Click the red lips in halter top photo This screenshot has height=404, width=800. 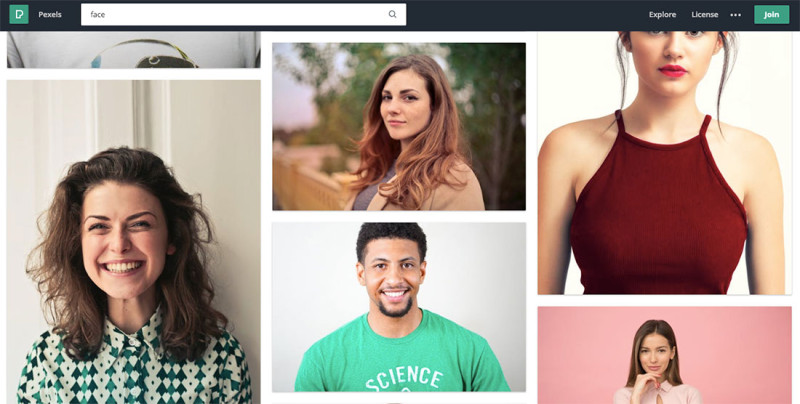point(672,70)
